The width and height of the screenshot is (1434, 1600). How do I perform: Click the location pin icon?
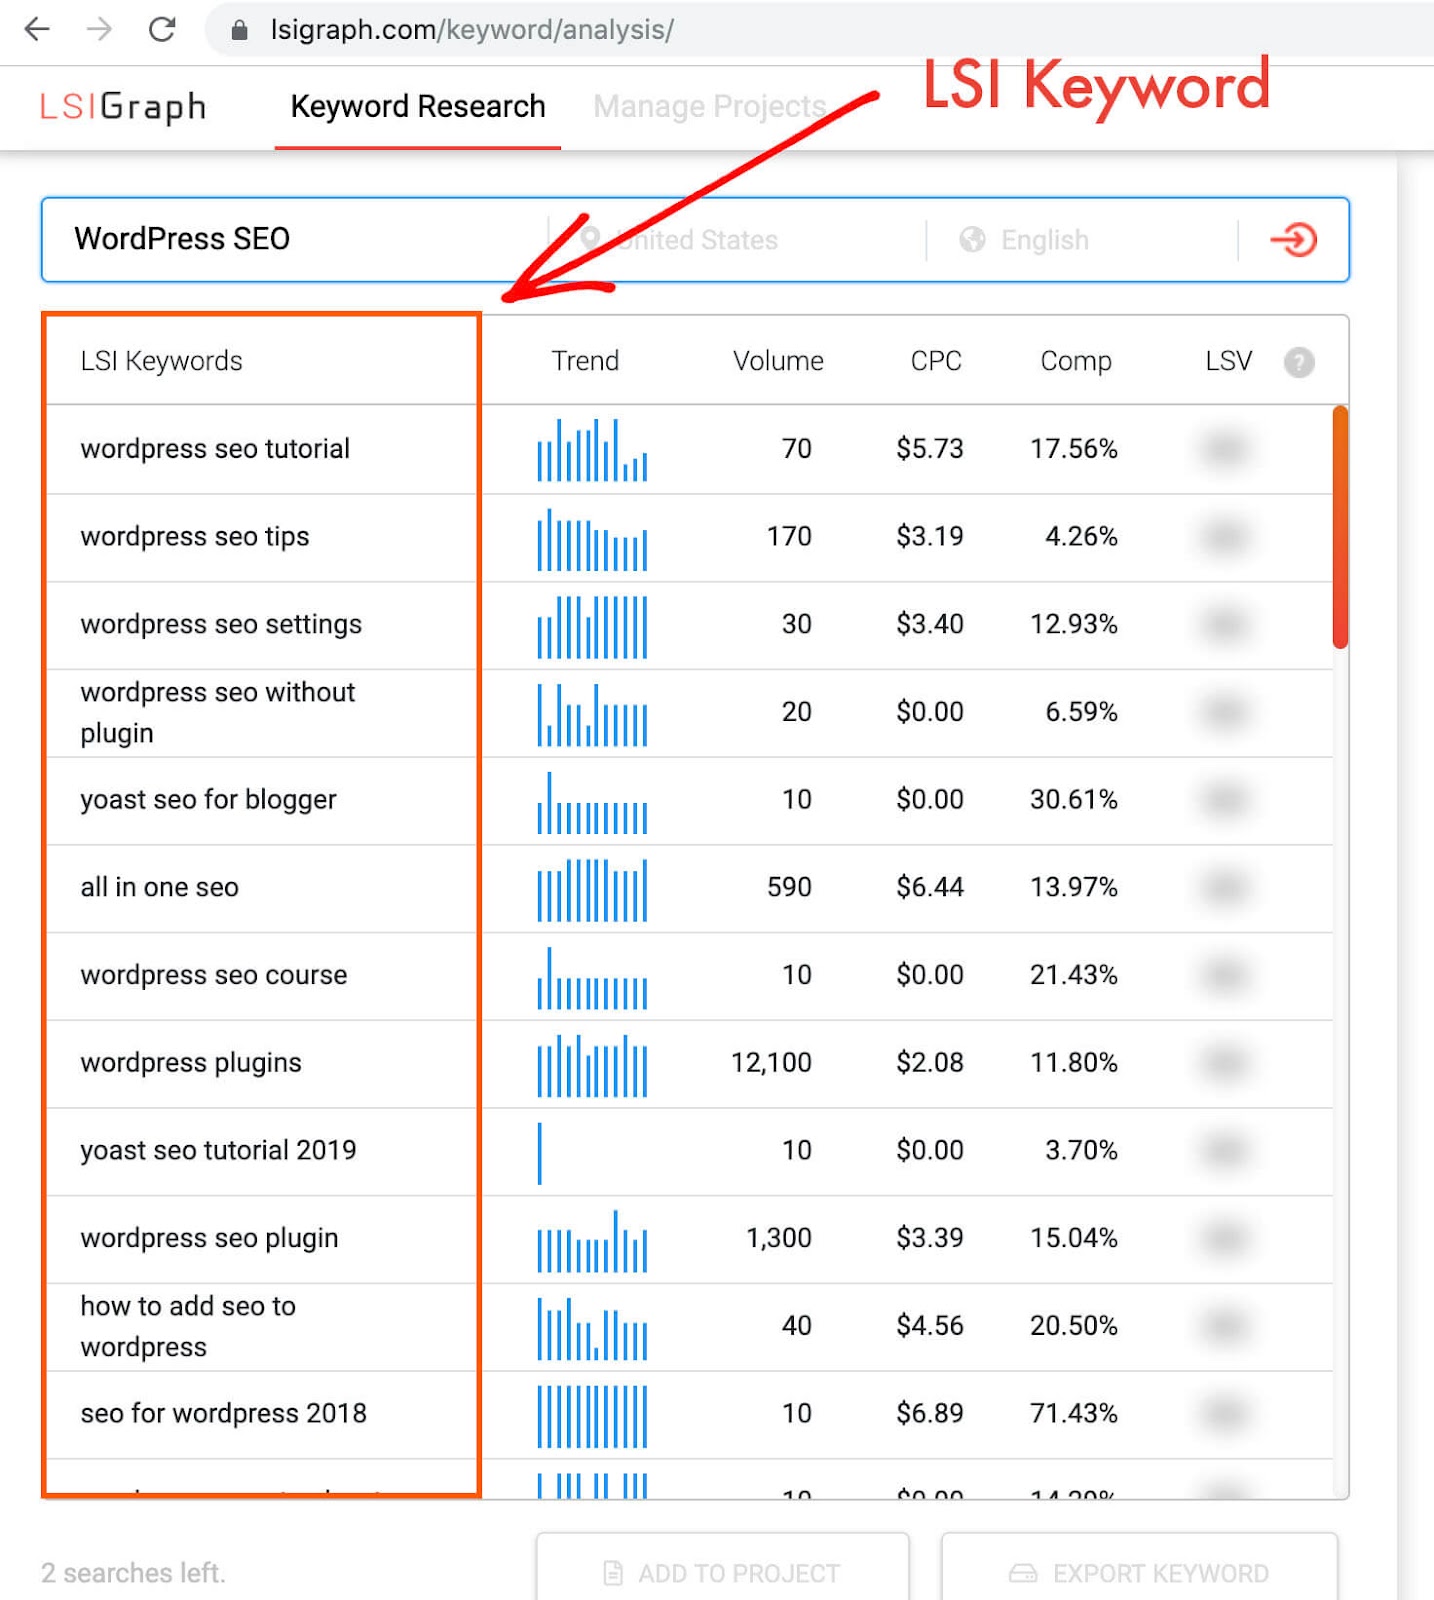click(x=590, y=239)
